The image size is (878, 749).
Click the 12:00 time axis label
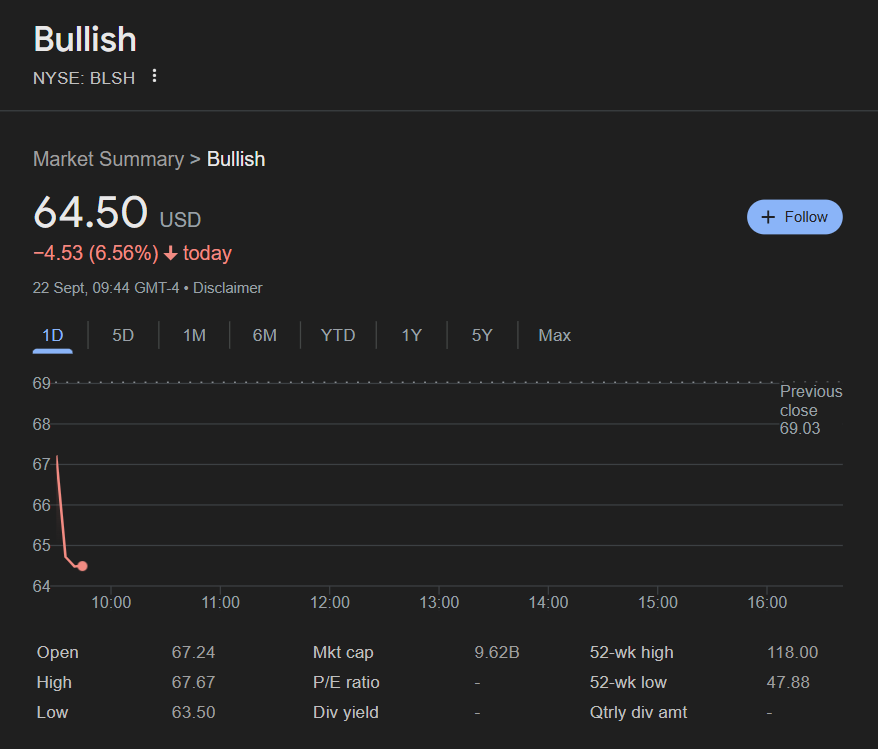point(330,602)
